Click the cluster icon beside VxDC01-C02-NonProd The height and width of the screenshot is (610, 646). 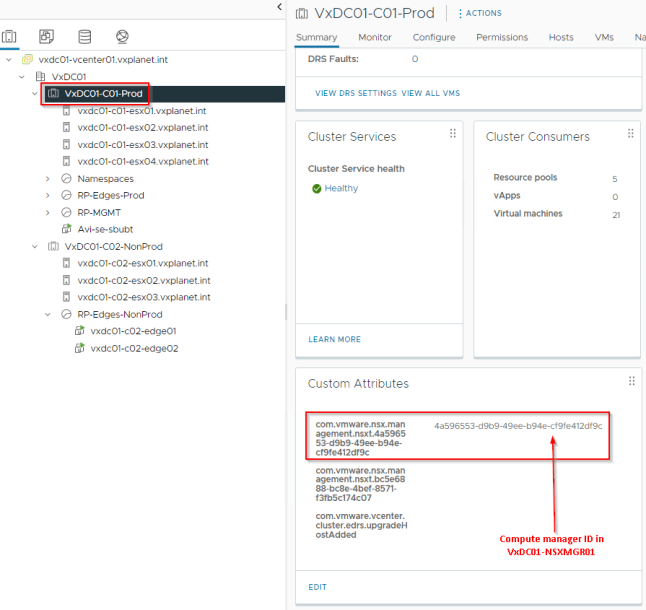[53, 246]
